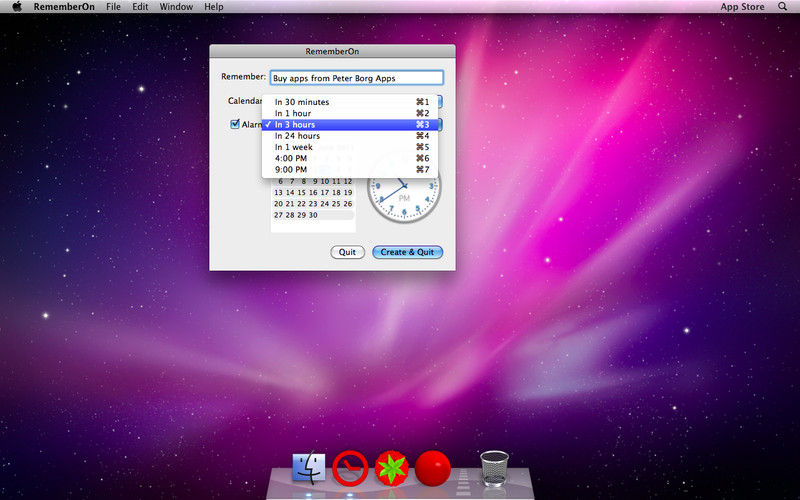Pick In 24 hours alarm option
This screenshot has width=800, height=500.
tap(350, 136)
